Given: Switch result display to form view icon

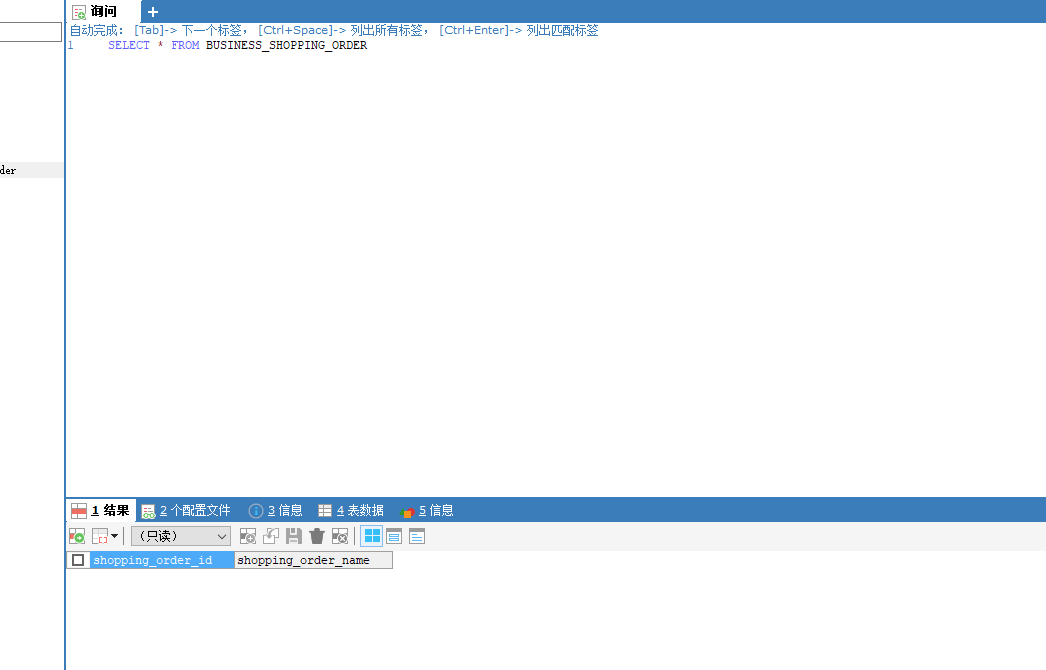Looking at the screenshot, I should [394, 536].
